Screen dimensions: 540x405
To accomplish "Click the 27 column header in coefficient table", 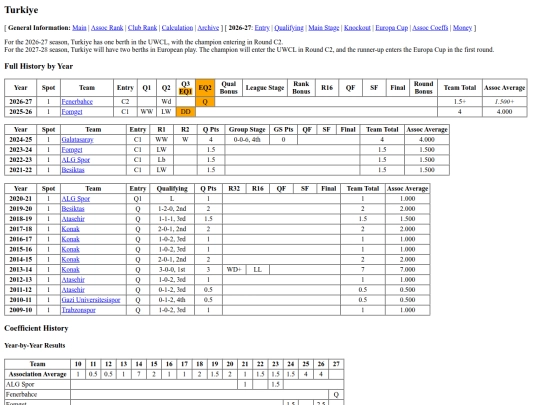I will [x=336, y=364].
